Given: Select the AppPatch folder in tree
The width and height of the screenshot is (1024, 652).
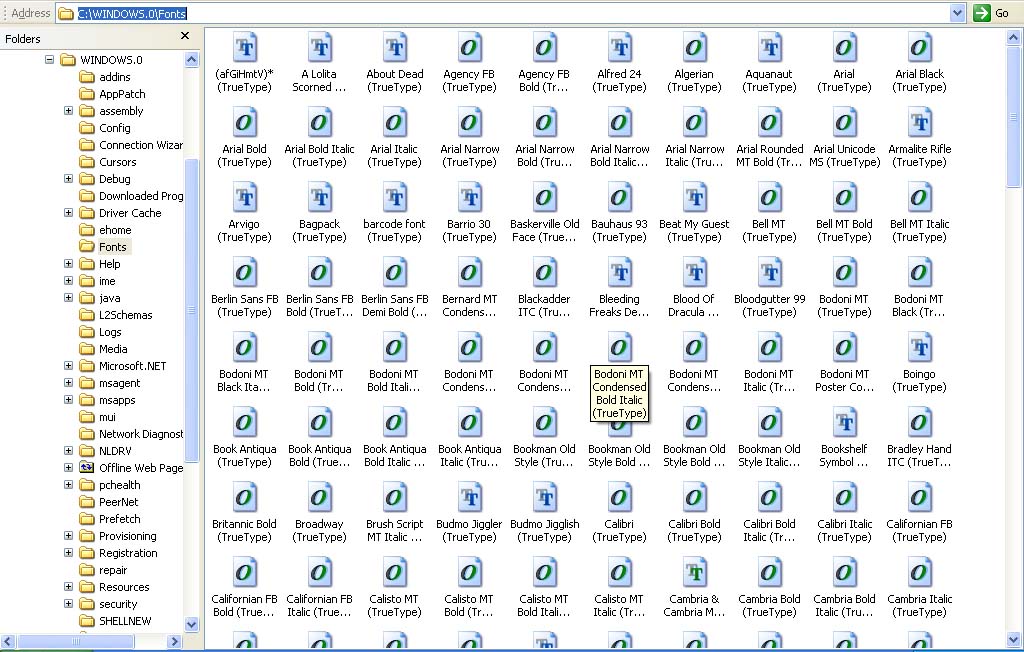Looking at the screenshot, I should point(122,94).
